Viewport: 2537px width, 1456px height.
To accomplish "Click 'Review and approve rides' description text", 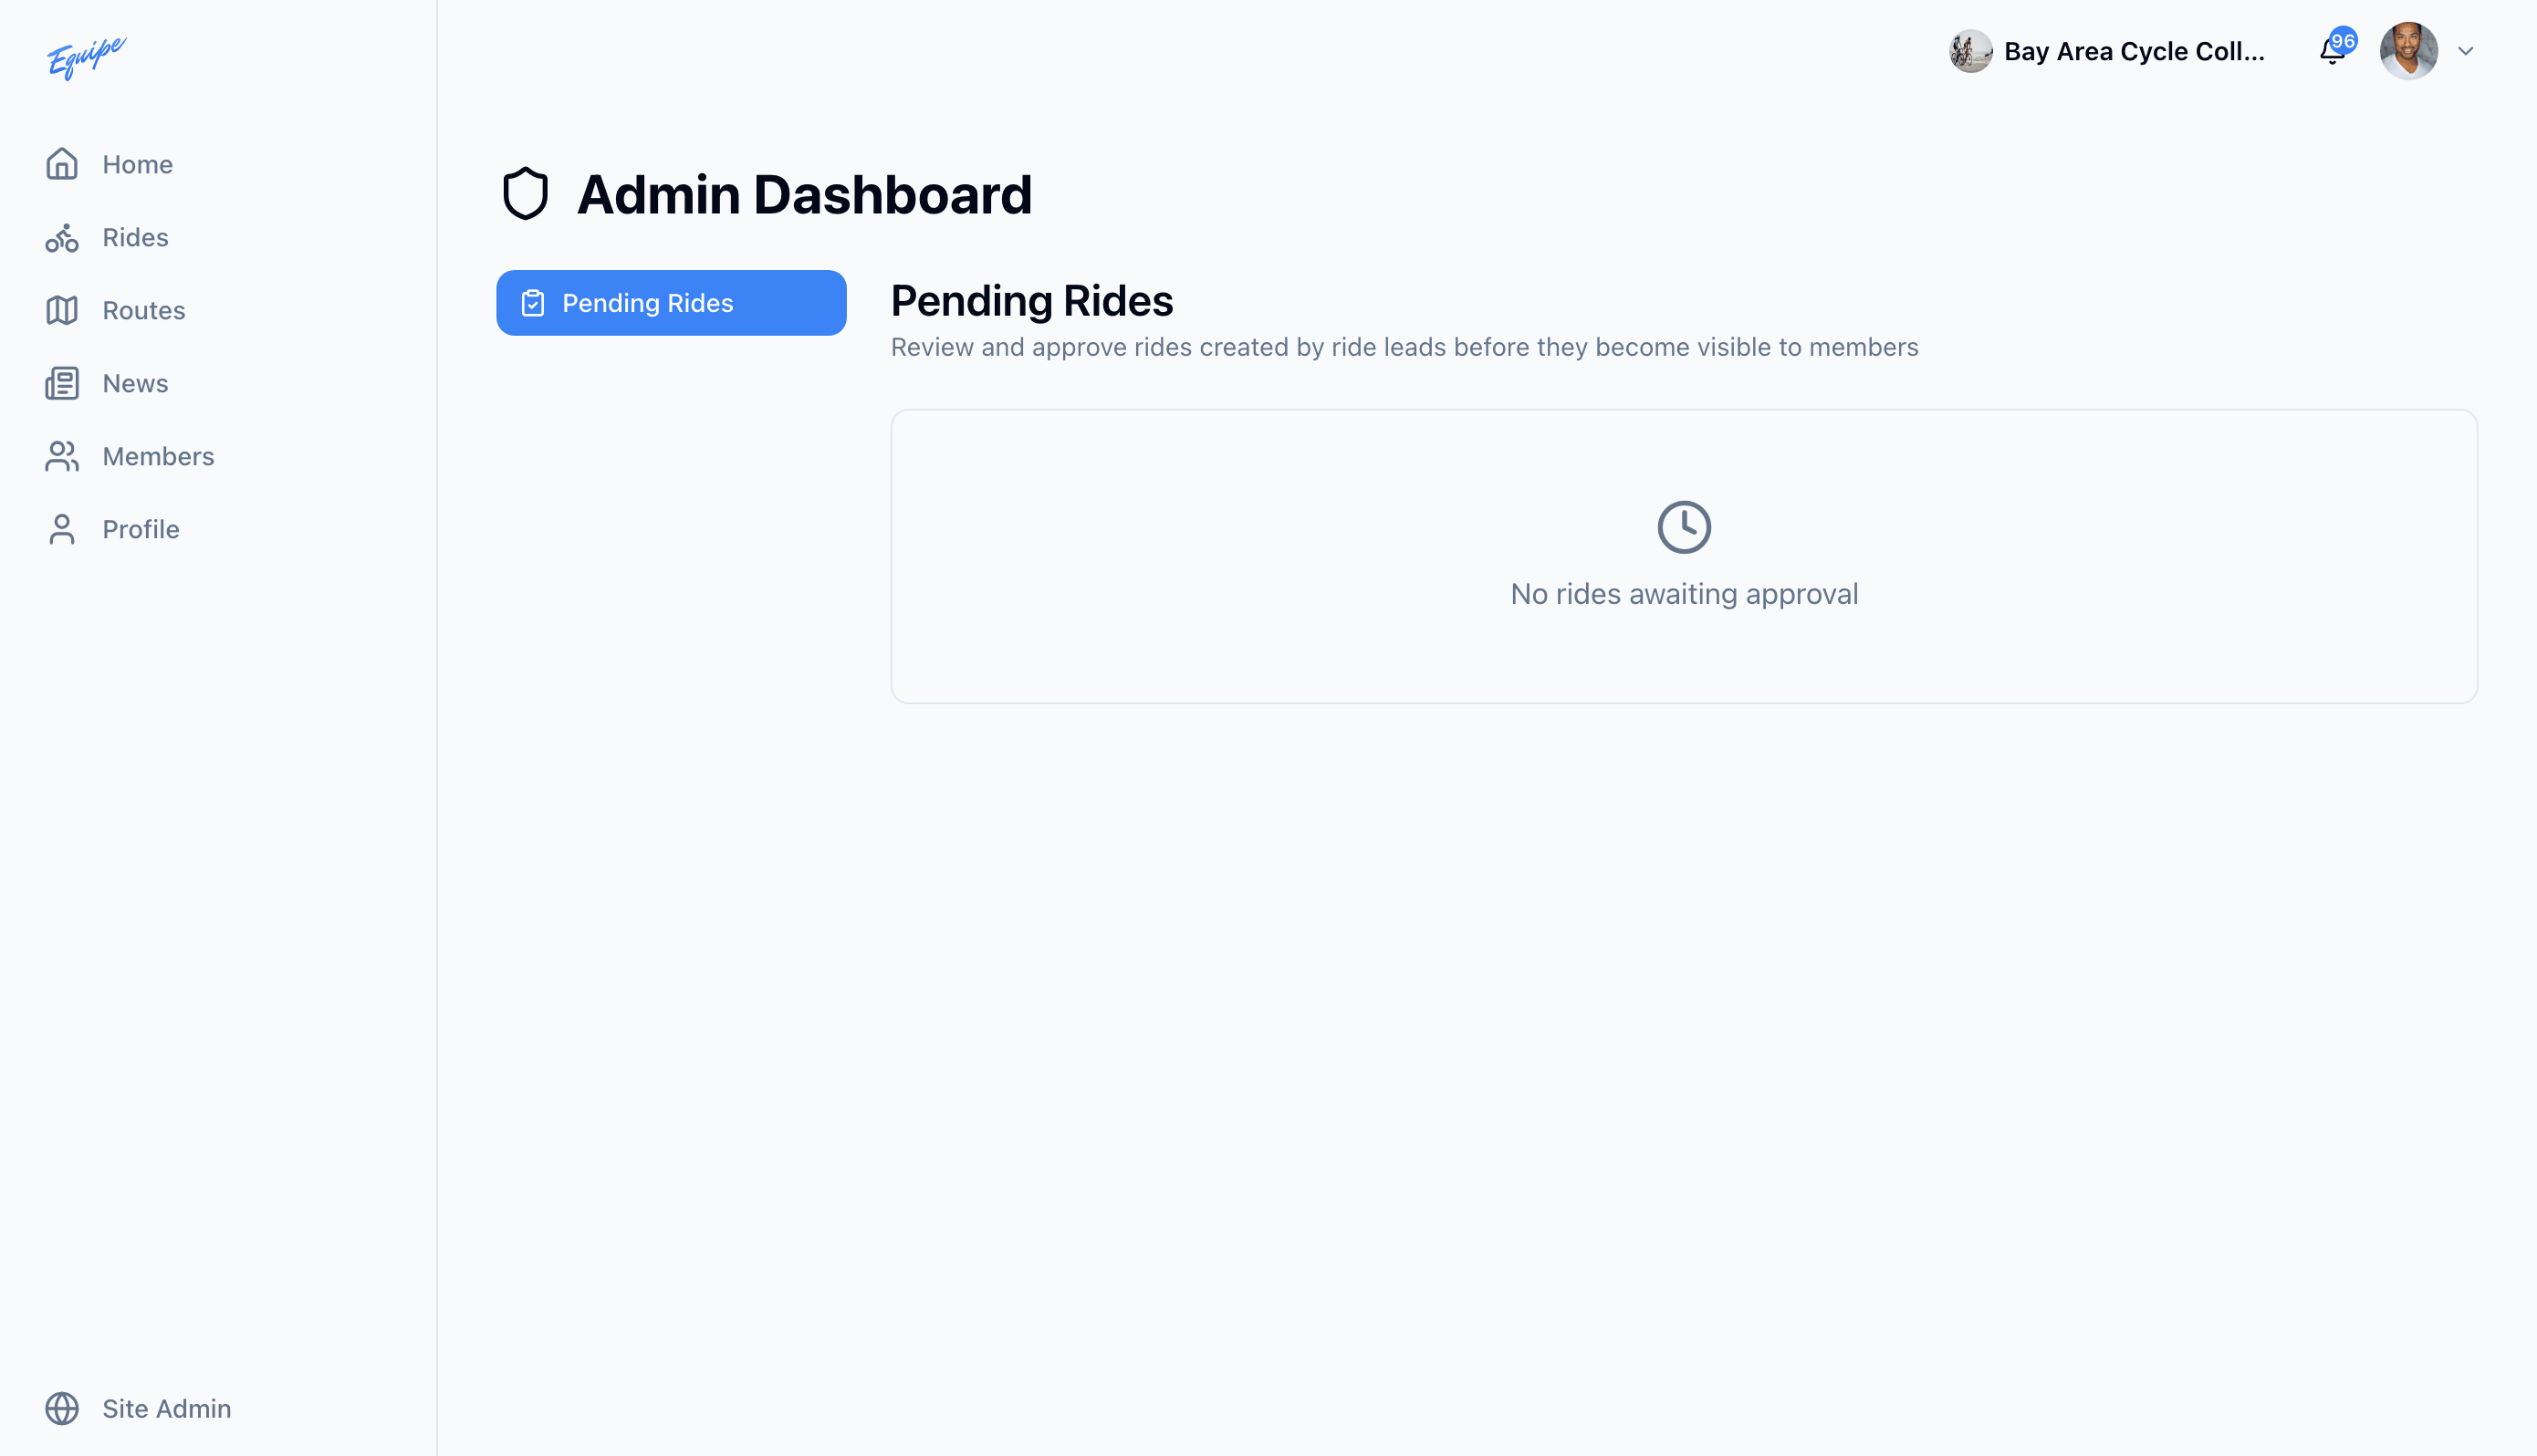I will coord(1404,347).
